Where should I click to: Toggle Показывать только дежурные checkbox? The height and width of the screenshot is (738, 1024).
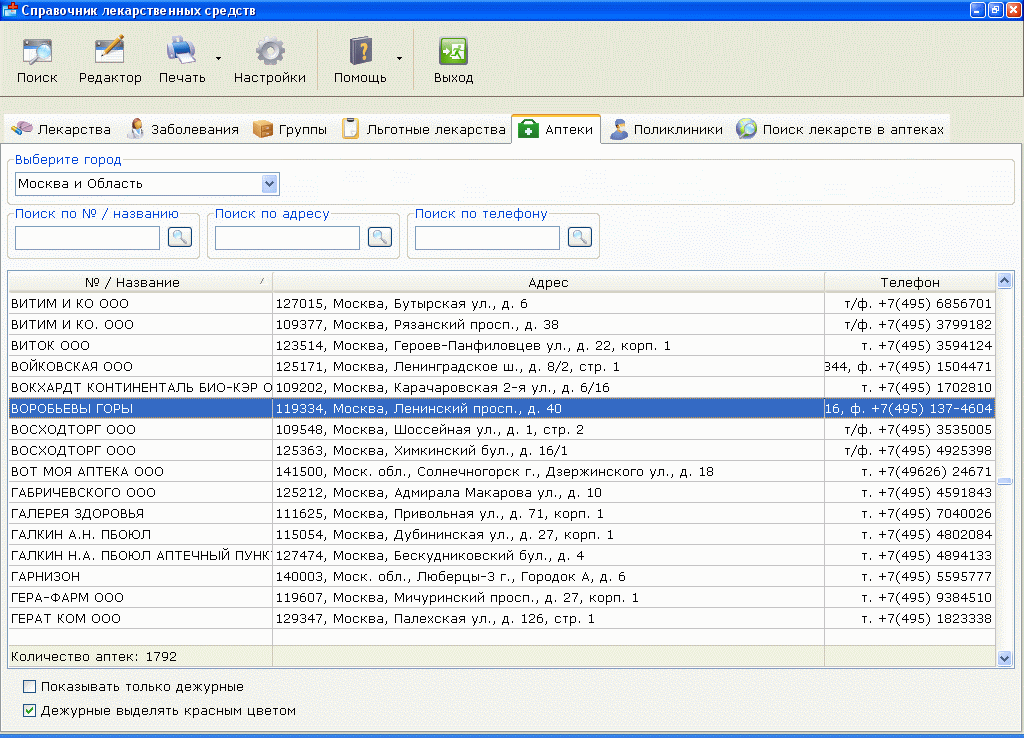[29, 686]
